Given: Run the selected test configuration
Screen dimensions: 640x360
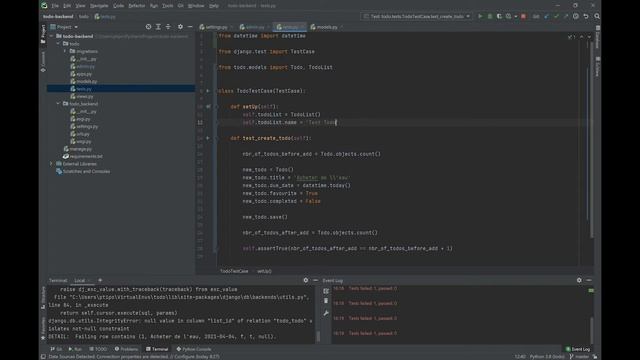Looking at the screenshot, I should (x=480, y=16).
